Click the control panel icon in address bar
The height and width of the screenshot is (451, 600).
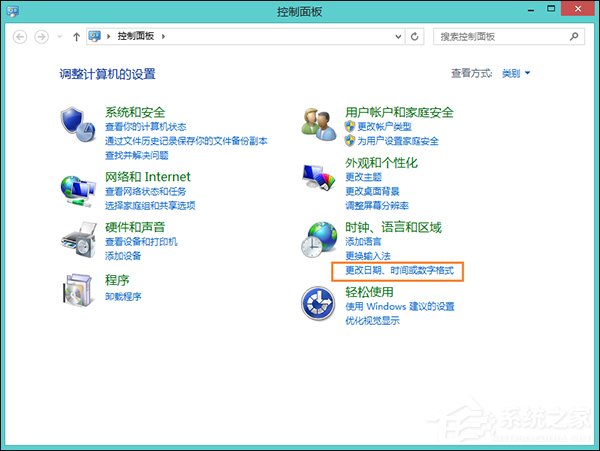95,36
